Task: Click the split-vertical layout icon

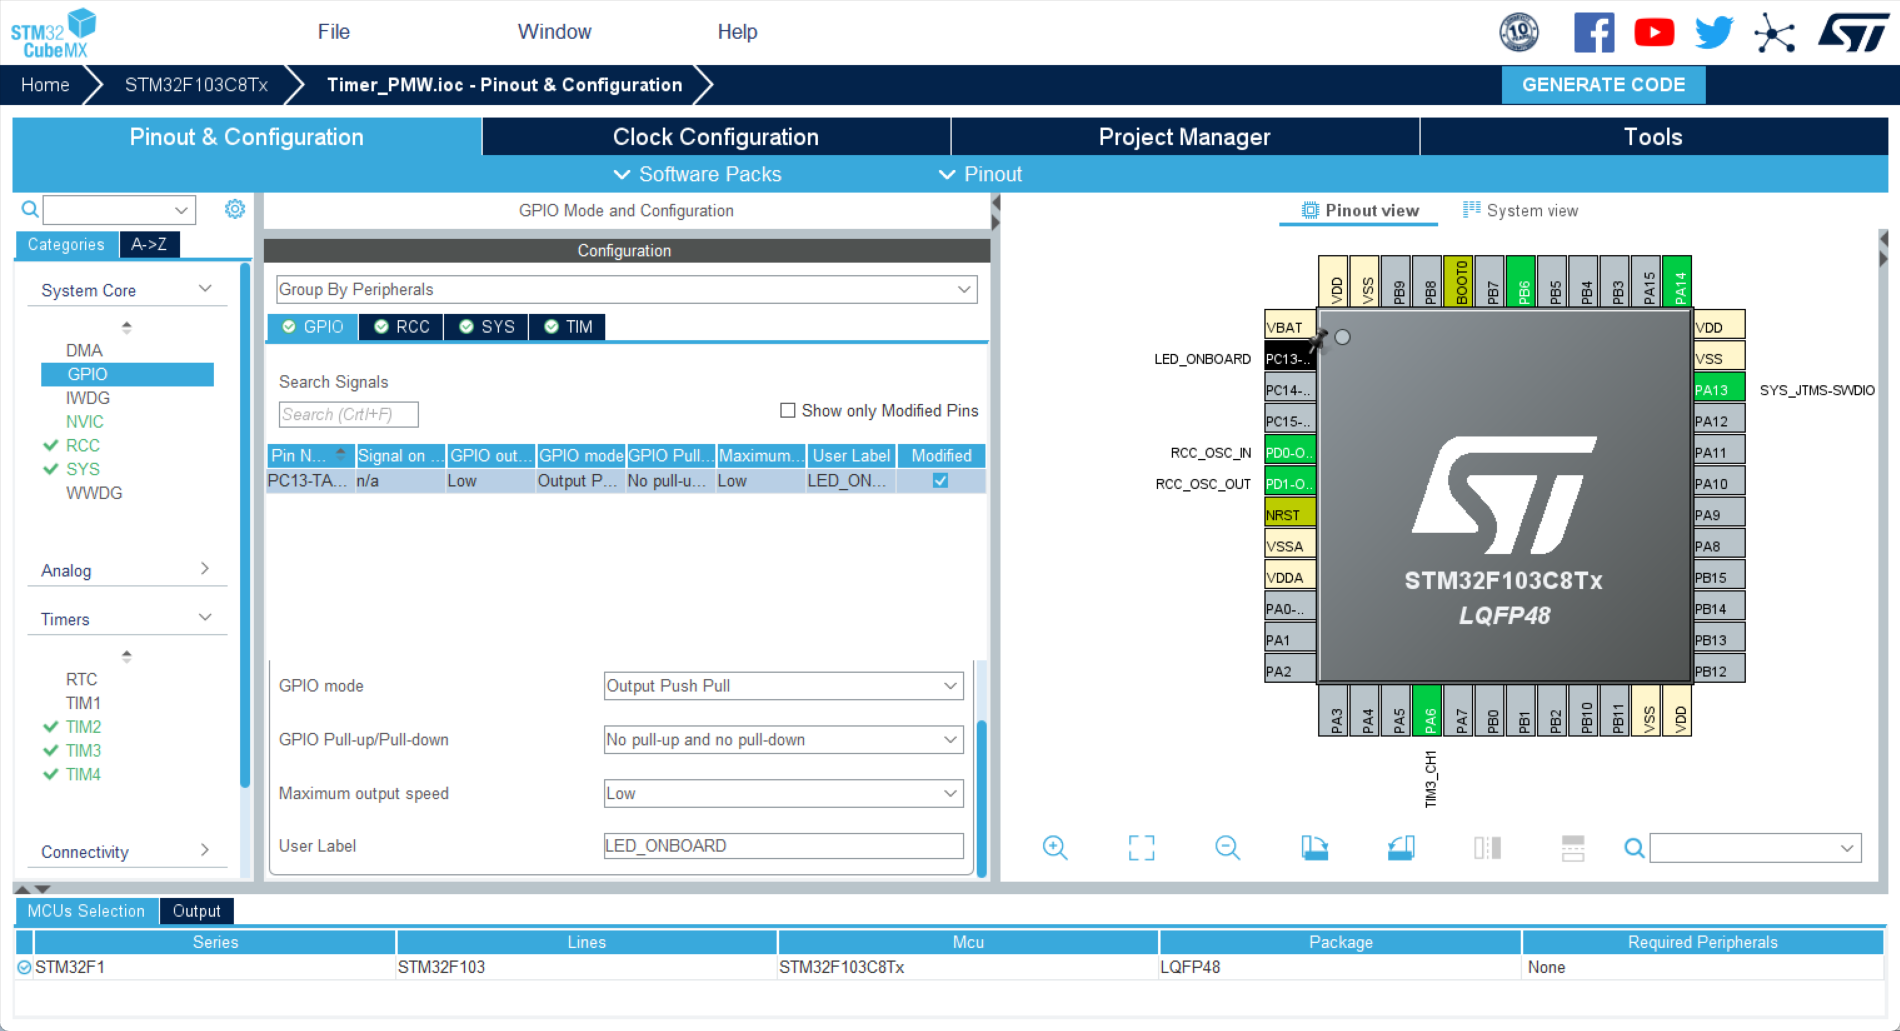Action: pos(1487,848)
